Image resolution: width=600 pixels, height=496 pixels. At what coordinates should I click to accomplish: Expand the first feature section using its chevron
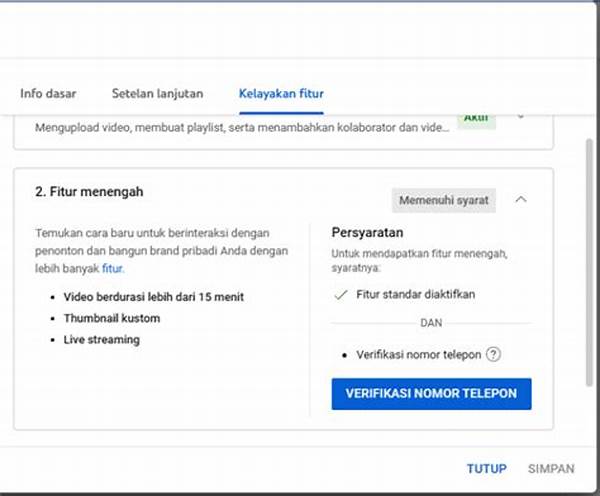[520, 116]
